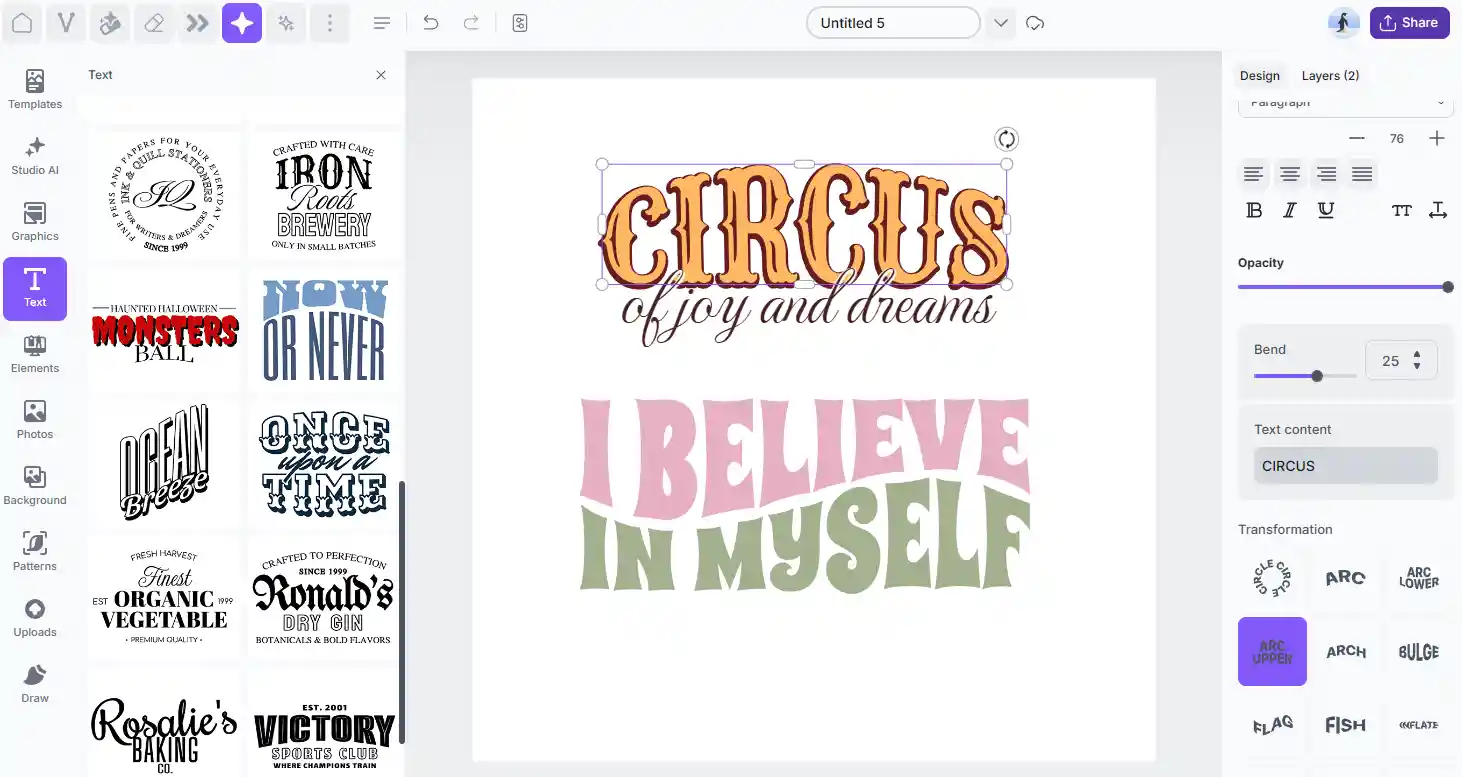Image resolution: width=1462 pixels, height=777 pixels.
Task: Apply the ARC LOWER transformation
Action: 1419,578
